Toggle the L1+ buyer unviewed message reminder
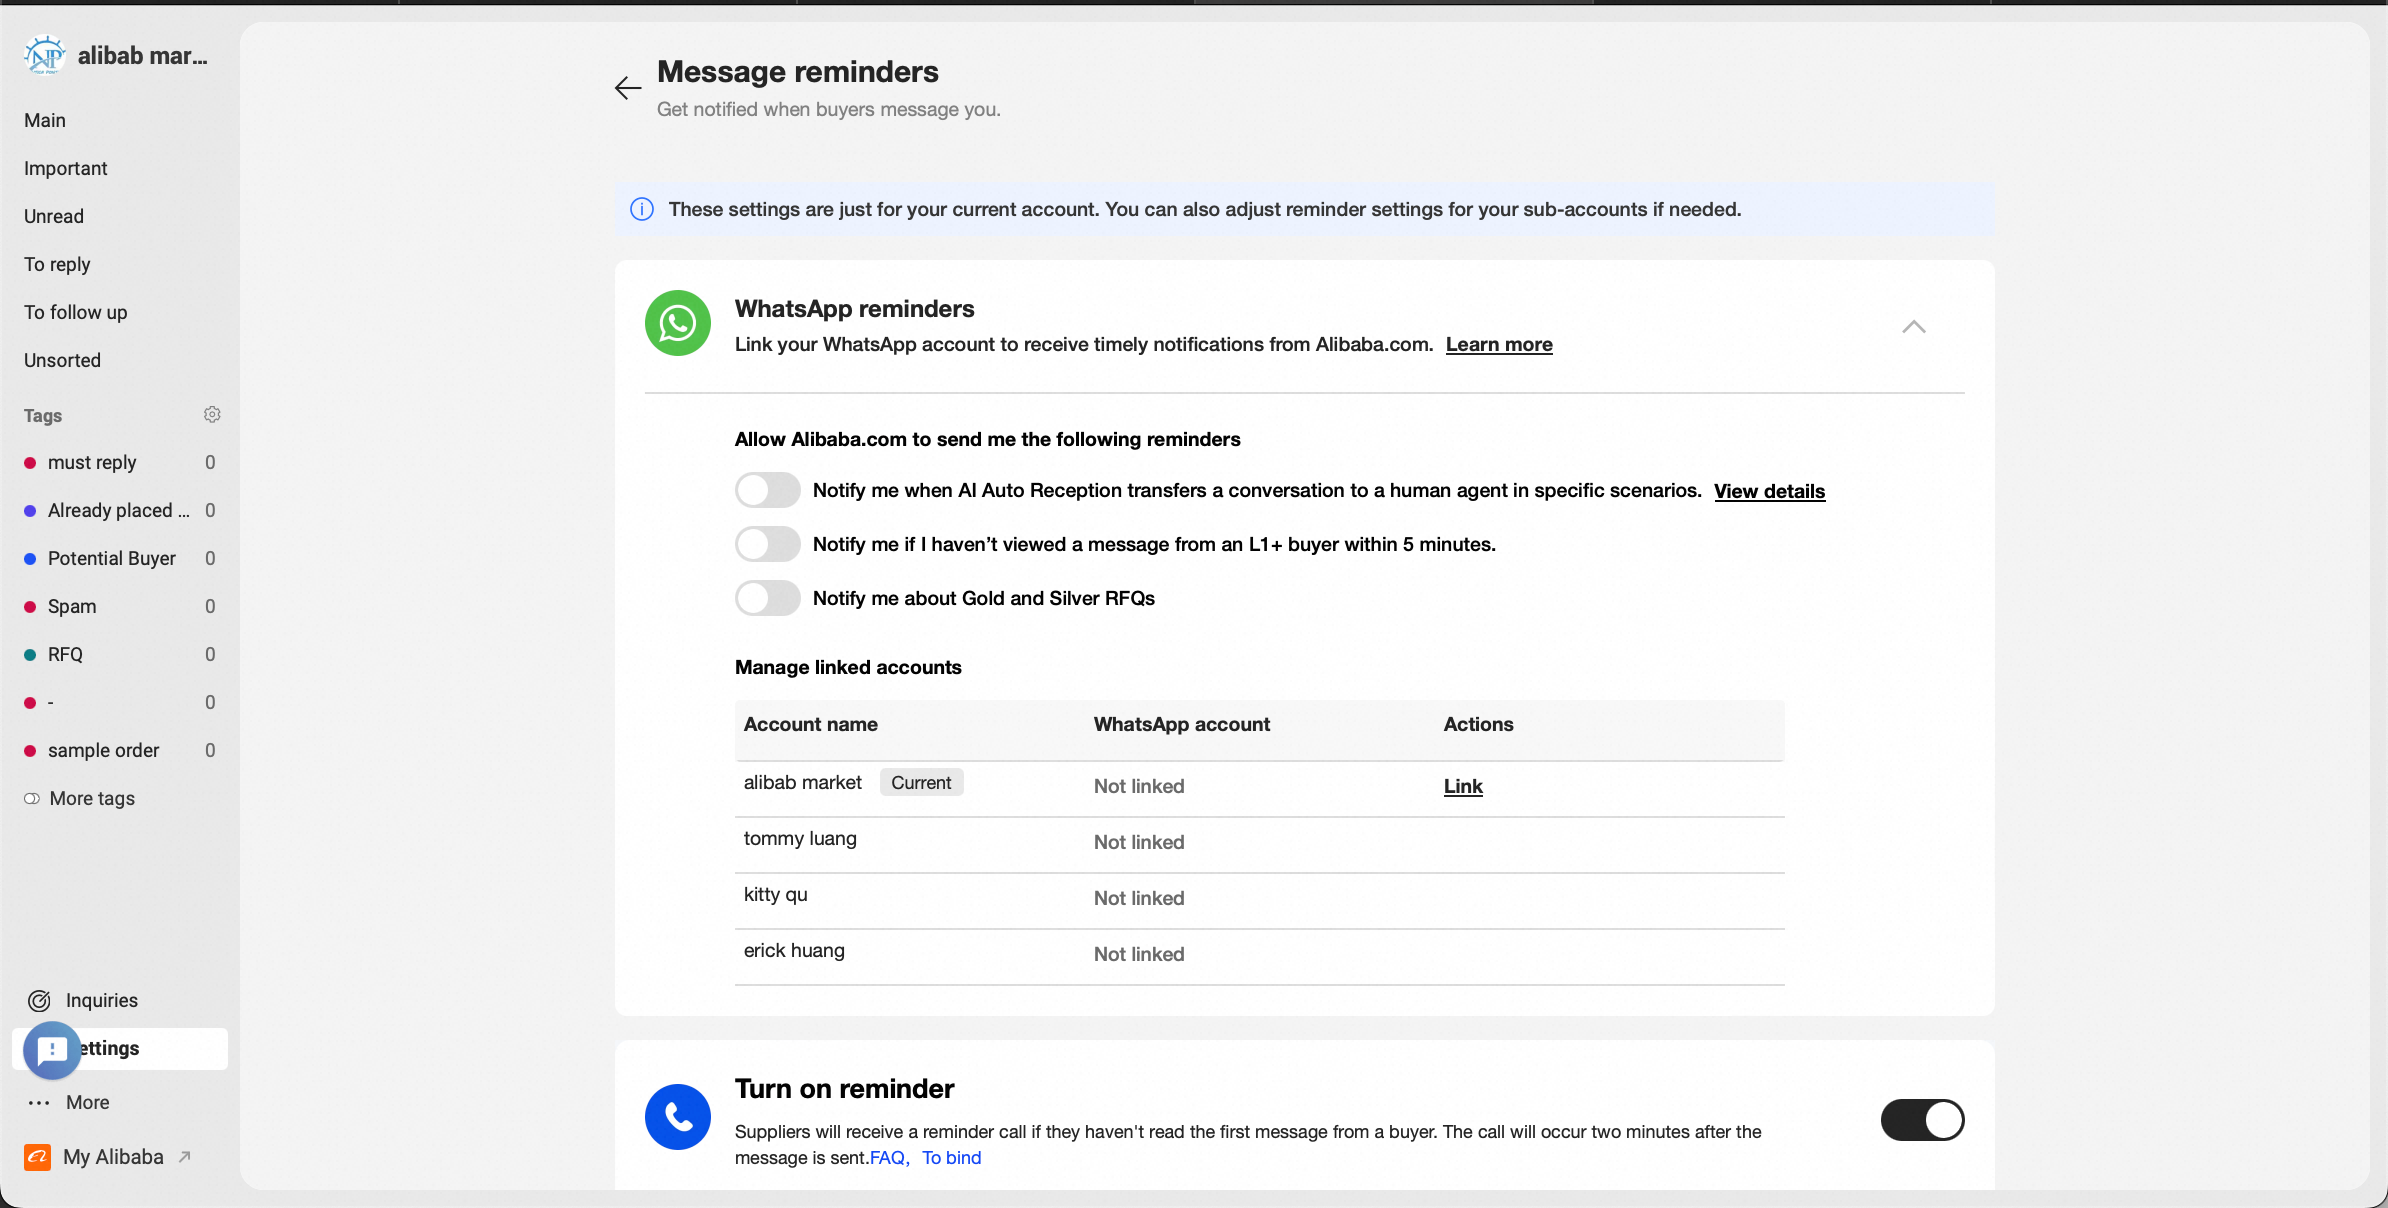 pos(768,544)
